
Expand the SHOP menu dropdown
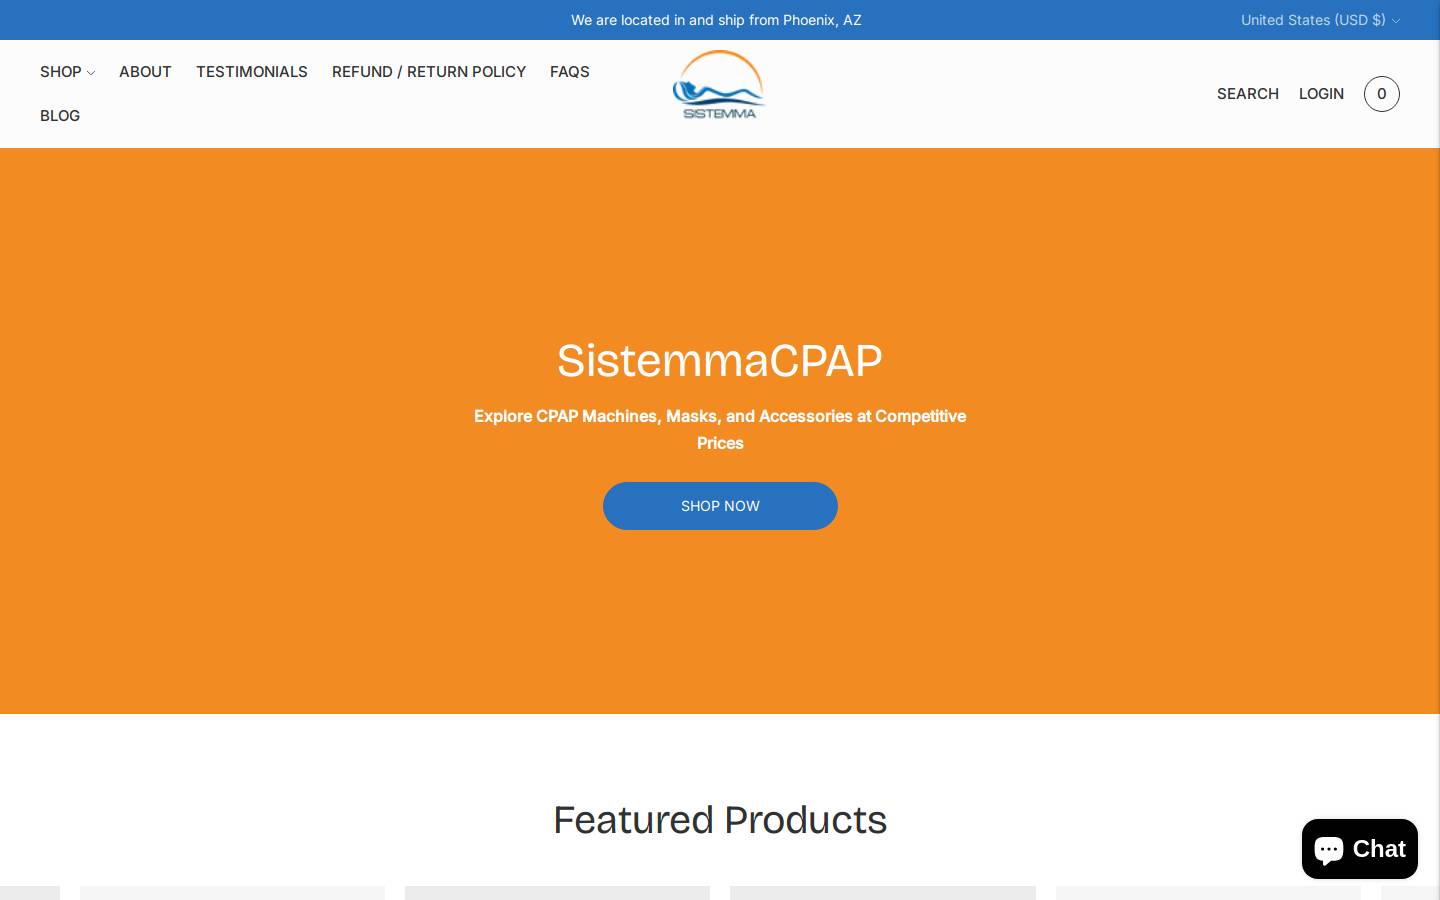(x=67, y=72)
